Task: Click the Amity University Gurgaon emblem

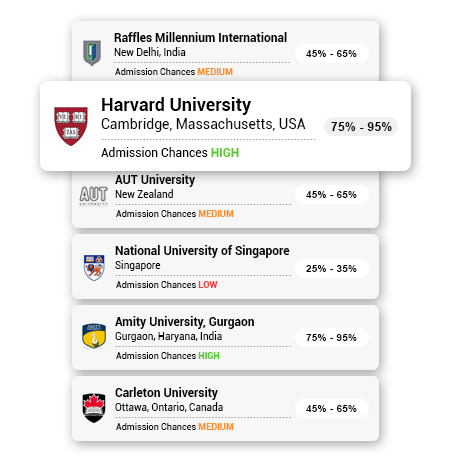Action: pos(94,336)
